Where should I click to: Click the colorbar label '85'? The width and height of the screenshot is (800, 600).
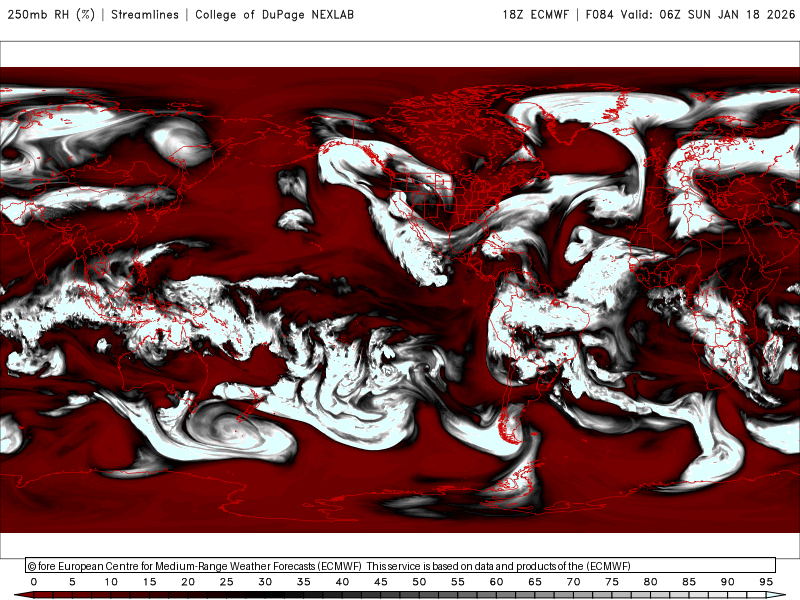point(689,582)
